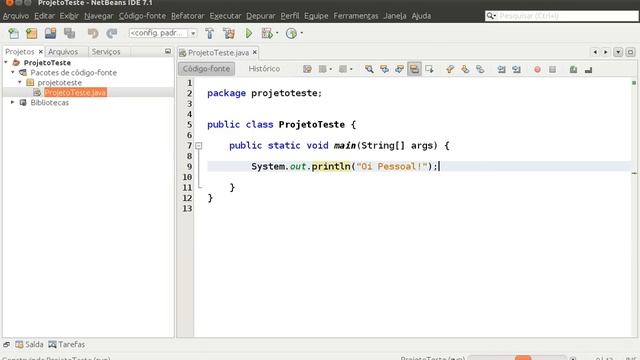Click Stop Macro Recording square

pyautogui.click(x=552, y=69)
